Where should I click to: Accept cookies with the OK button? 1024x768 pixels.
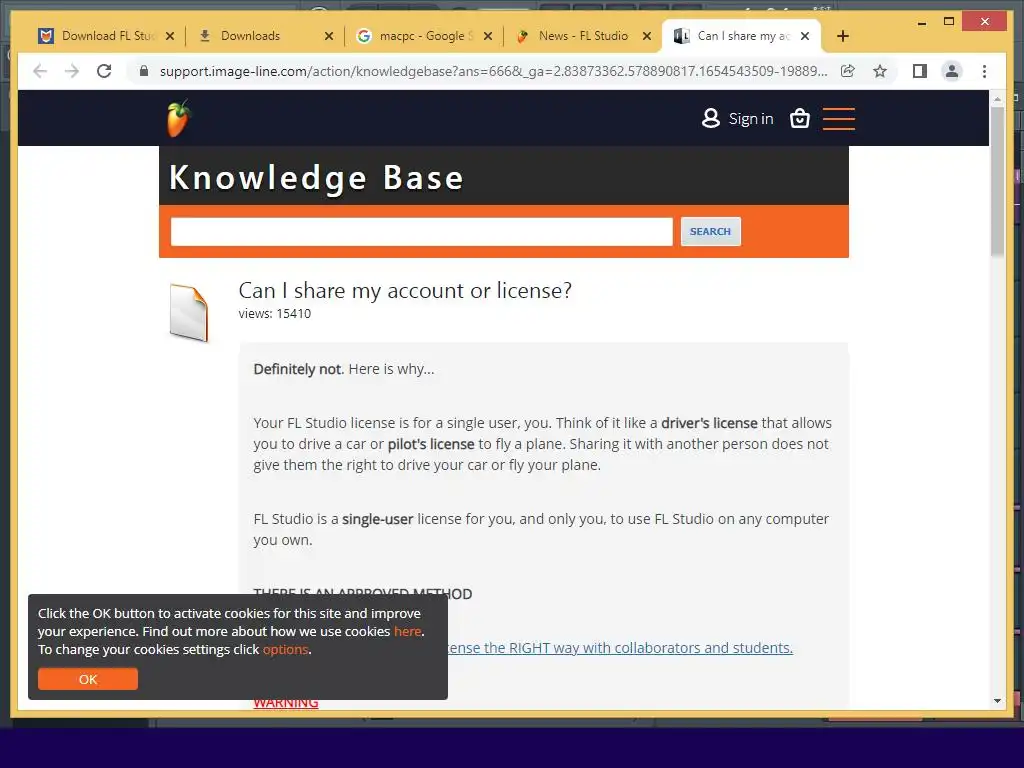pyautogui.click(x=88, y=679)
